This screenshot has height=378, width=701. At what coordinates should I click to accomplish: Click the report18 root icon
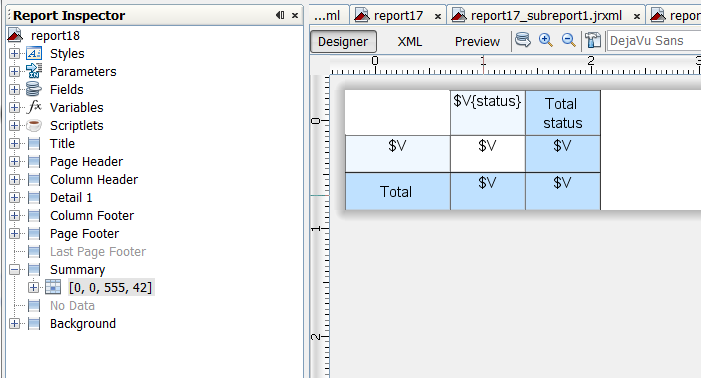coord(15,35)
